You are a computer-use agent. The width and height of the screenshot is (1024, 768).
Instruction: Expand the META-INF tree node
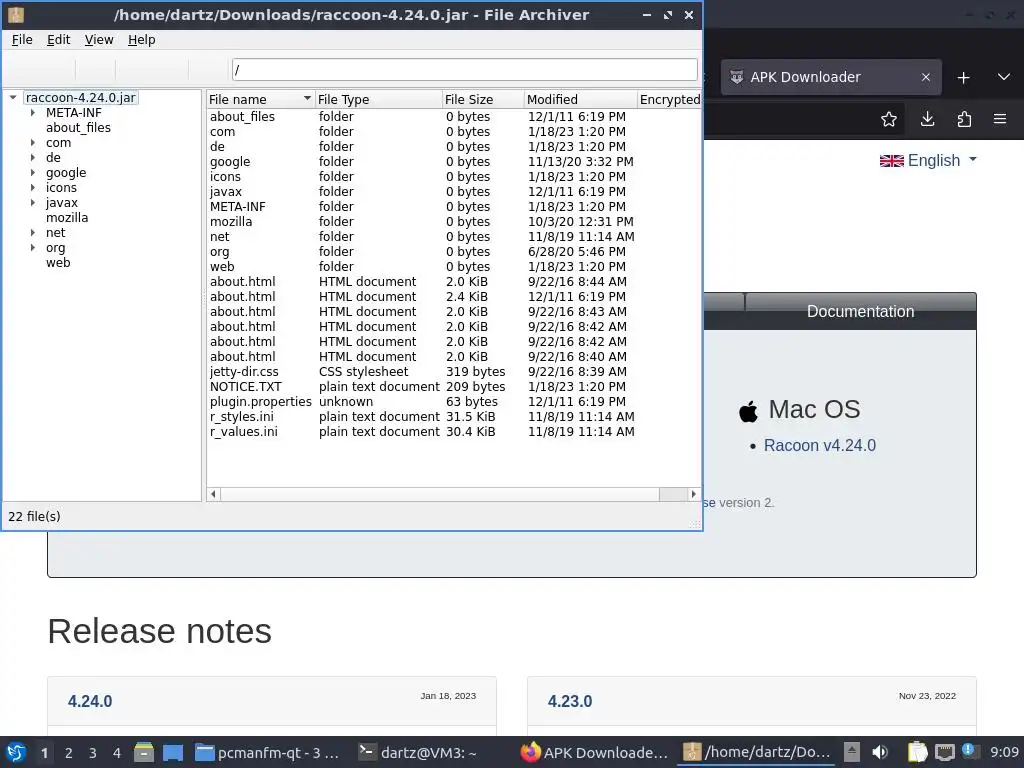click(x=33, y=112)
